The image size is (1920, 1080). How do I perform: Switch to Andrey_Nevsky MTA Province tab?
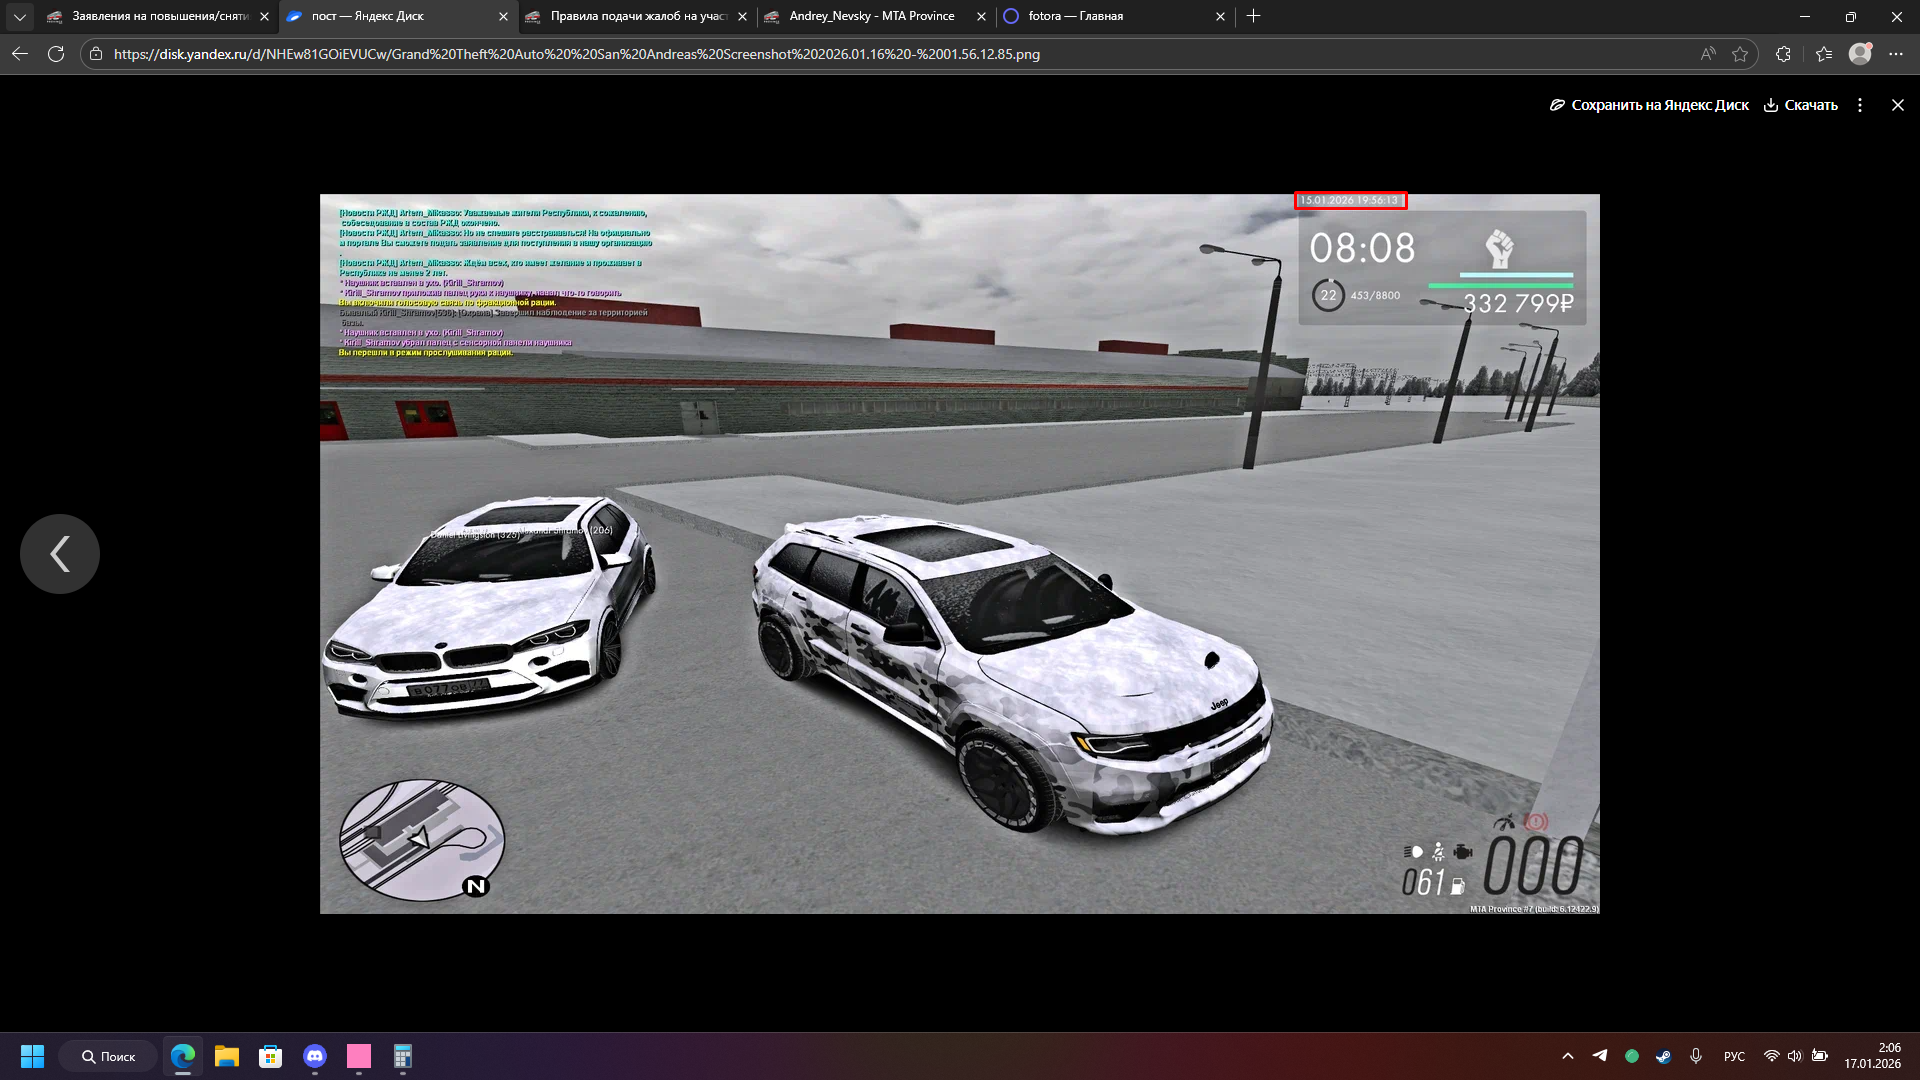870,16
